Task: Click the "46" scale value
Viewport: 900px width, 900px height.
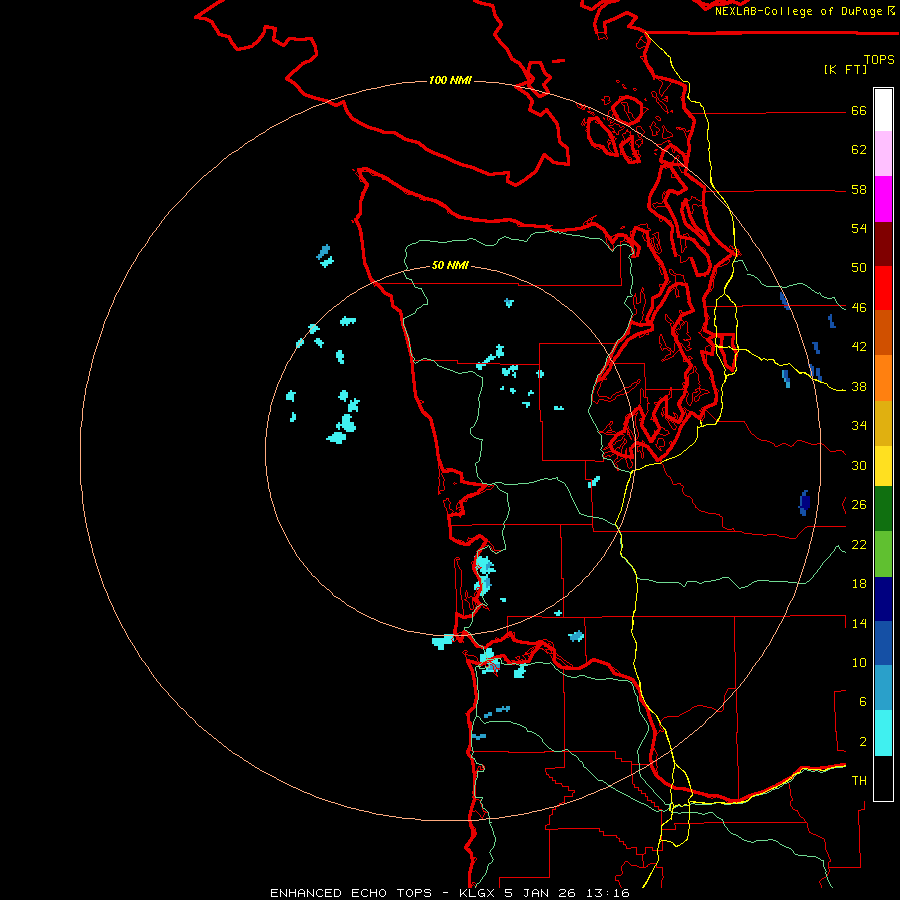Action: click(x=859, y=308)
